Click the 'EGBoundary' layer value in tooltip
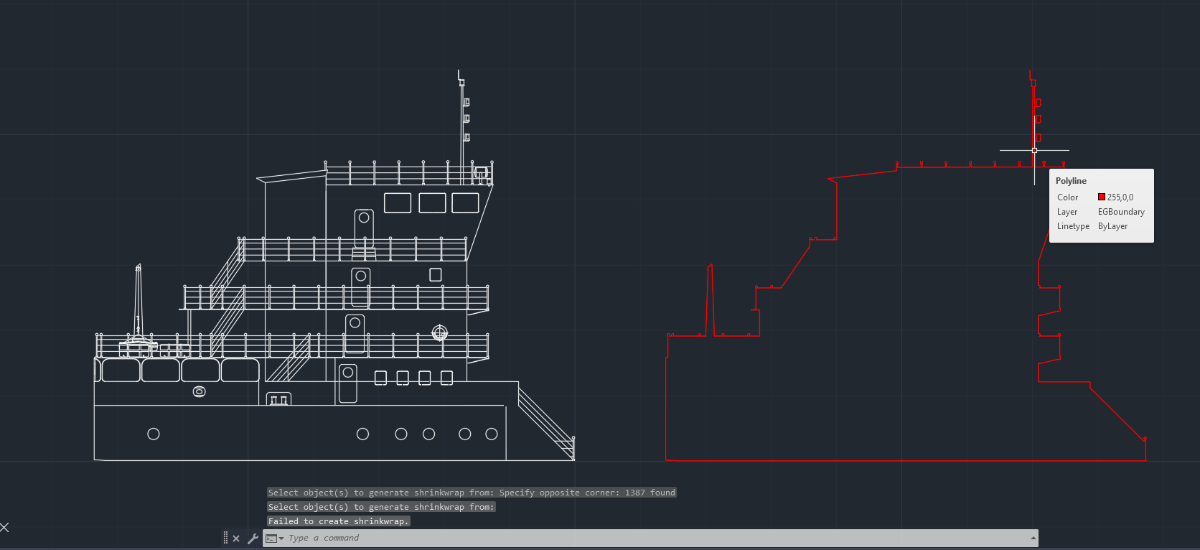This screenshot has height=550, width=1200. tap(1121, 212)
